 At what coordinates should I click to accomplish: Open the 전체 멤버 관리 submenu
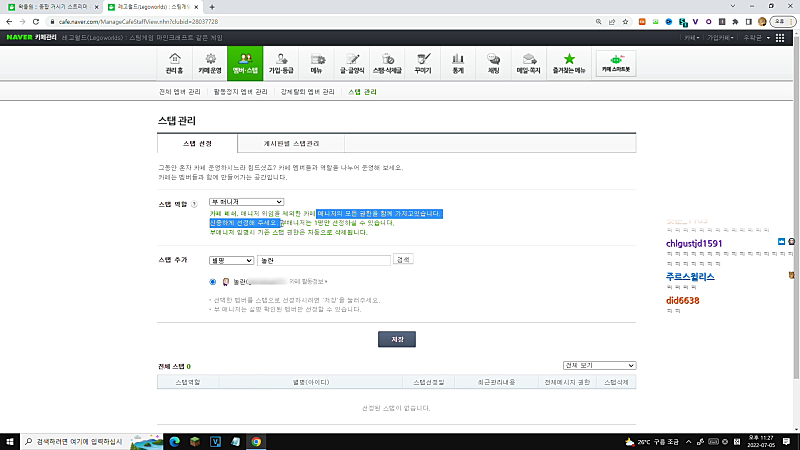(x=180, y=92)
